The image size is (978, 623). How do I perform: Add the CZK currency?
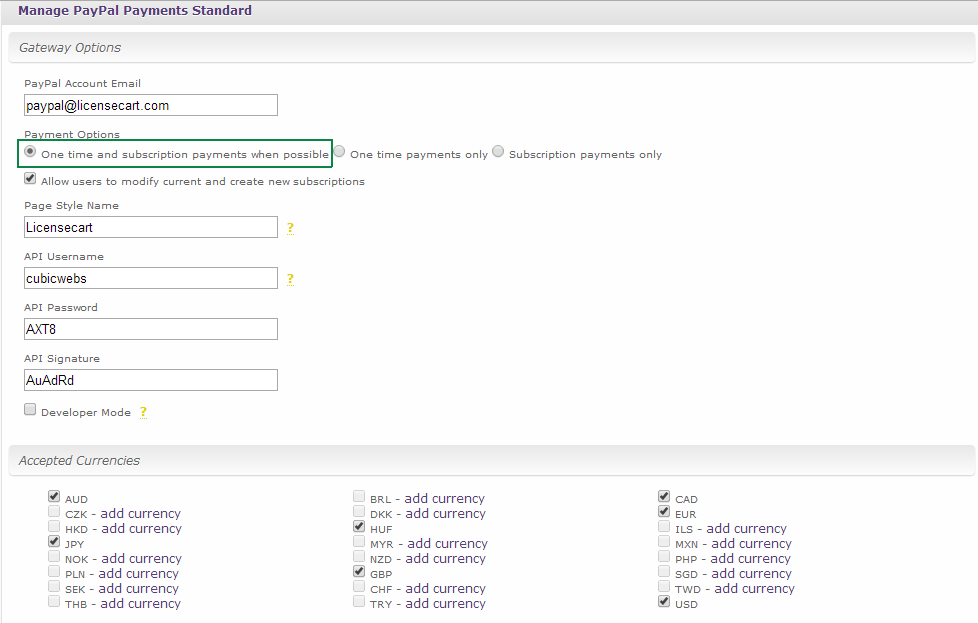tap(140, 514)
